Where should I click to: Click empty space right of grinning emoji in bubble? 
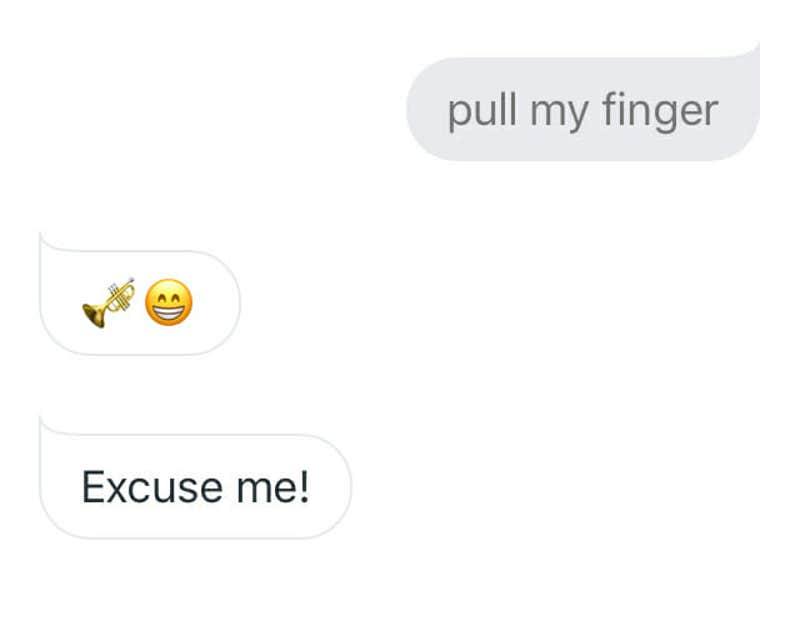(215, 304)
